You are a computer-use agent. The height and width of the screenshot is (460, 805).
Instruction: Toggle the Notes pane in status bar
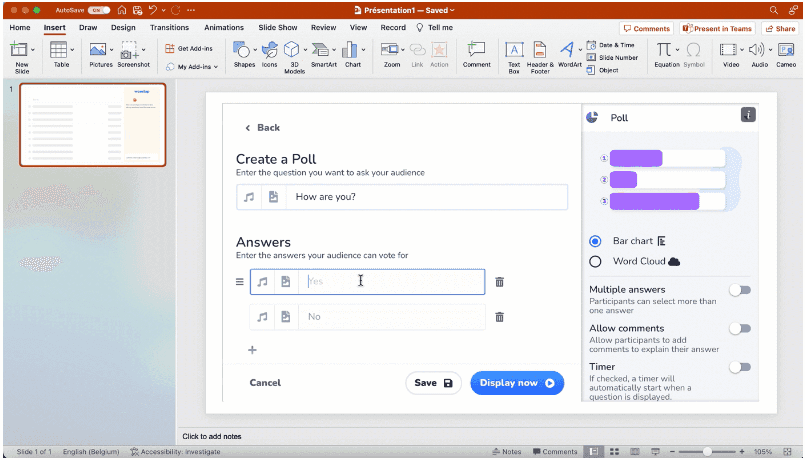507,452
